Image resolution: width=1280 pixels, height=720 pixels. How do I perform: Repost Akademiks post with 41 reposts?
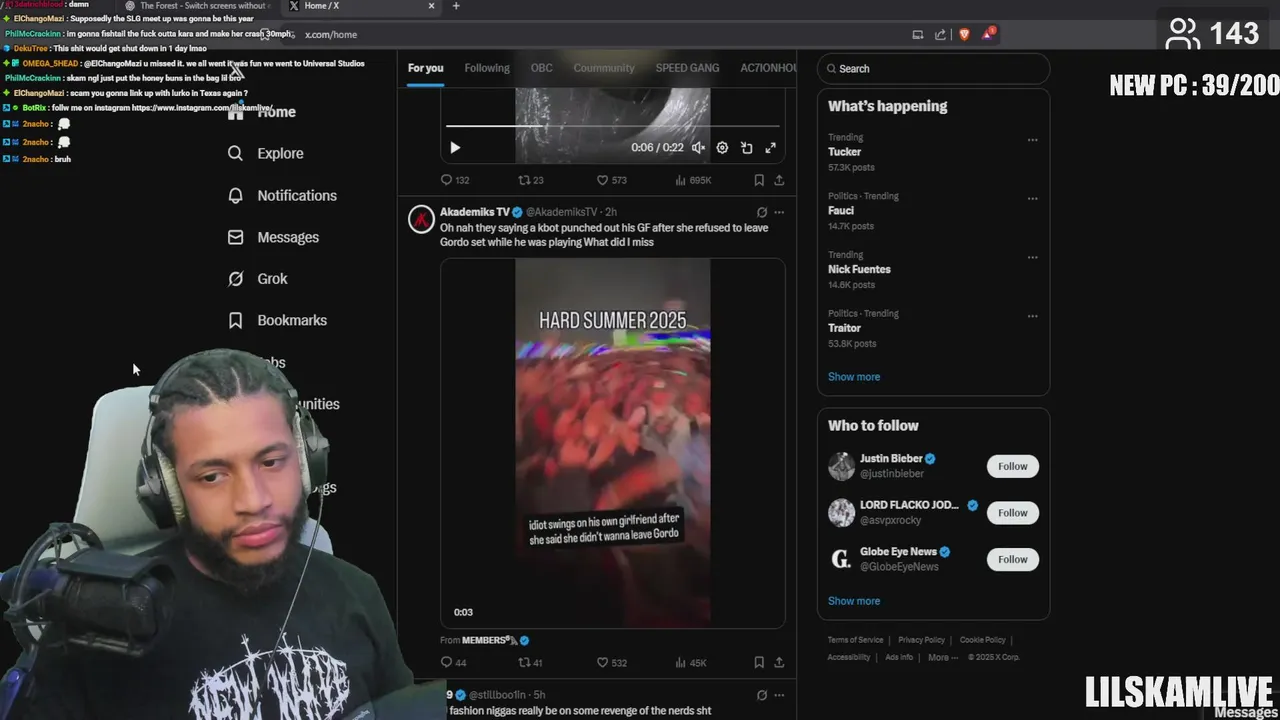click(530, 662)
